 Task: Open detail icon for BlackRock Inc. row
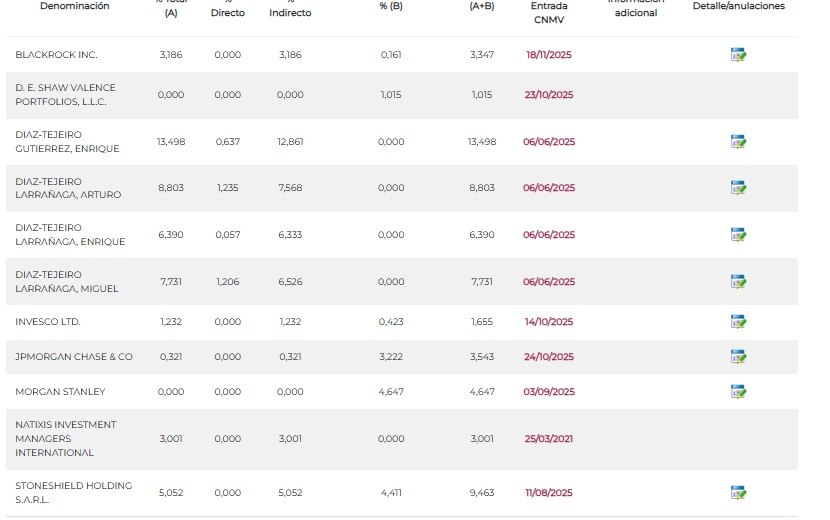(738, 55)
